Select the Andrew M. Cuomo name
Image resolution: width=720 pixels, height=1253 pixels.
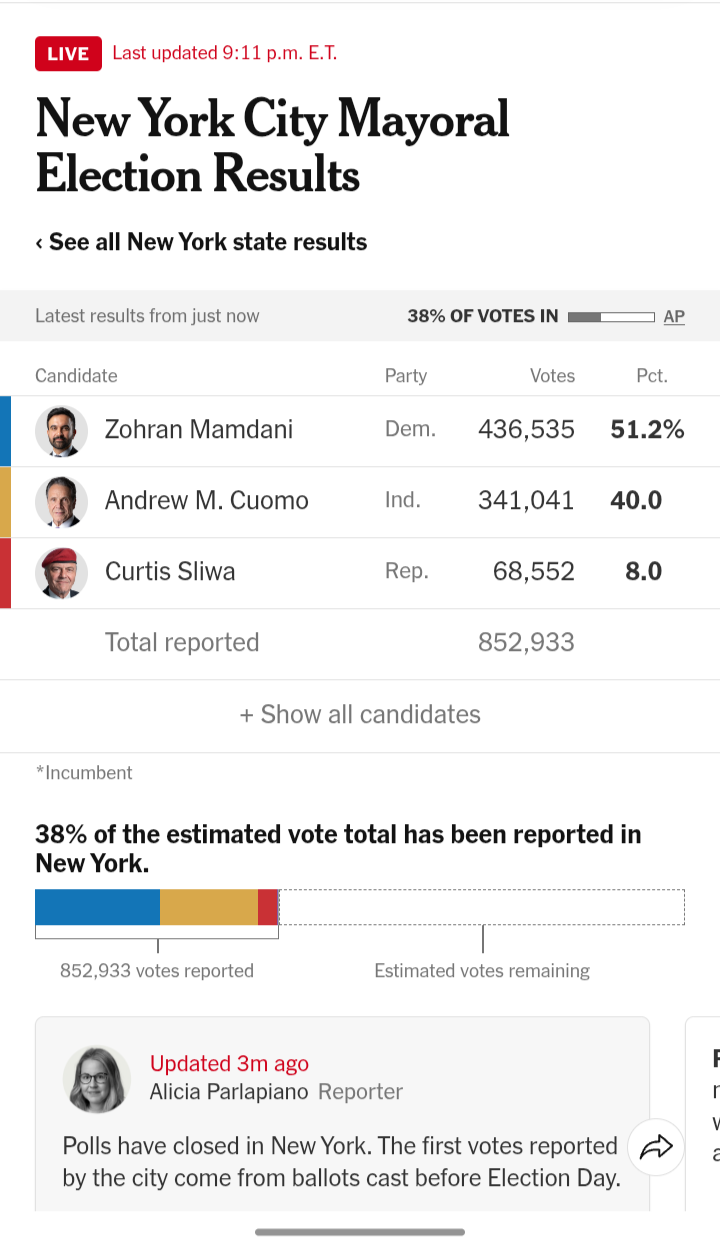[207, 501]
